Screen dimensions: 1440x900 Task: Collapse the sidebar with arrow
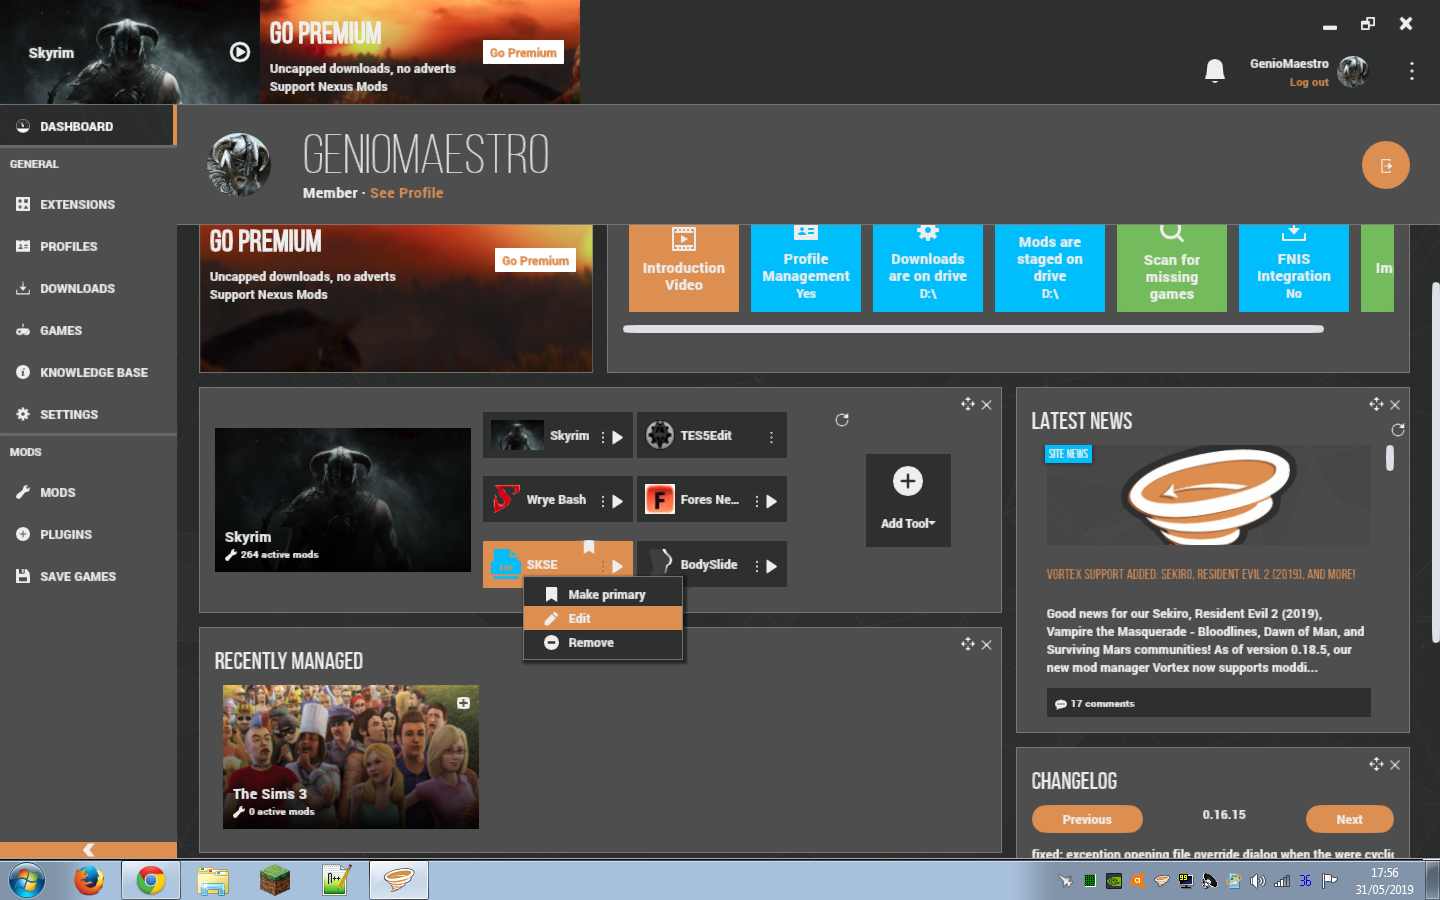pos(88,849)
